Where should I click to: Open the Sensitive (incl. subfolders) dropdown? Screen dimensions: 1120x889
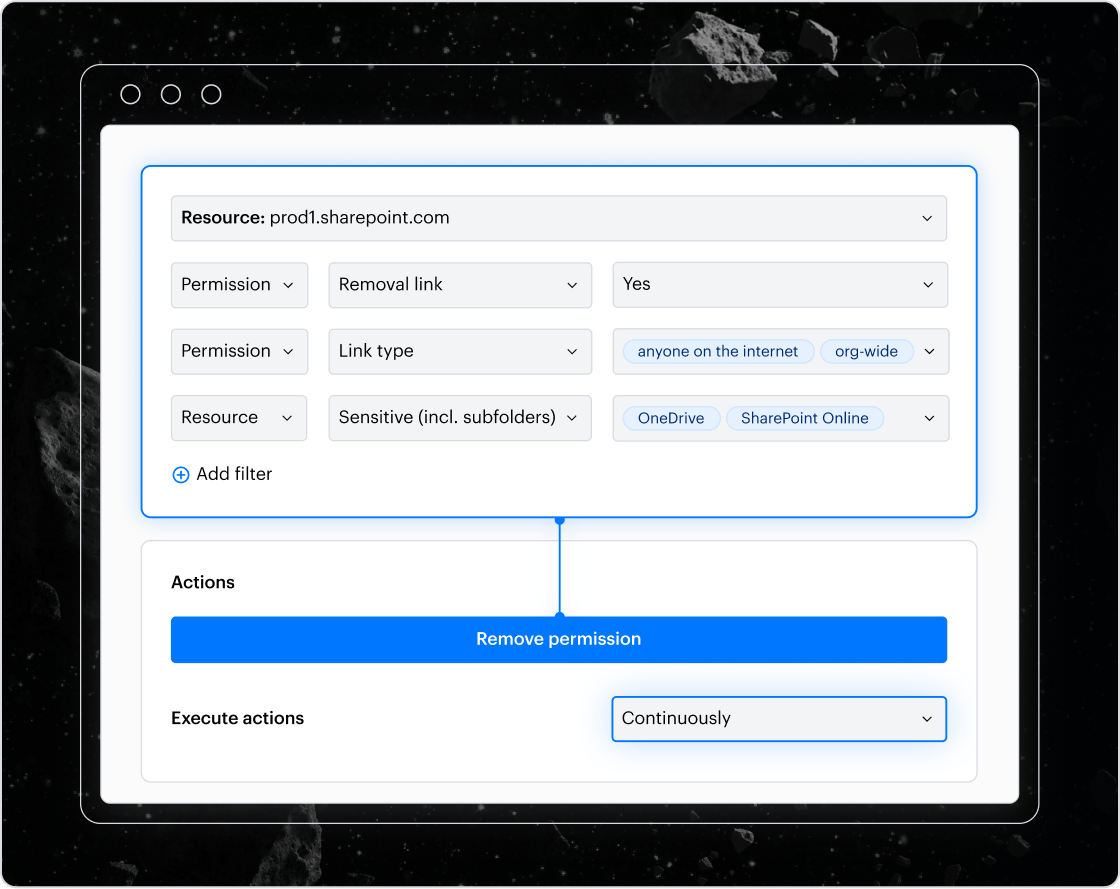459,418
